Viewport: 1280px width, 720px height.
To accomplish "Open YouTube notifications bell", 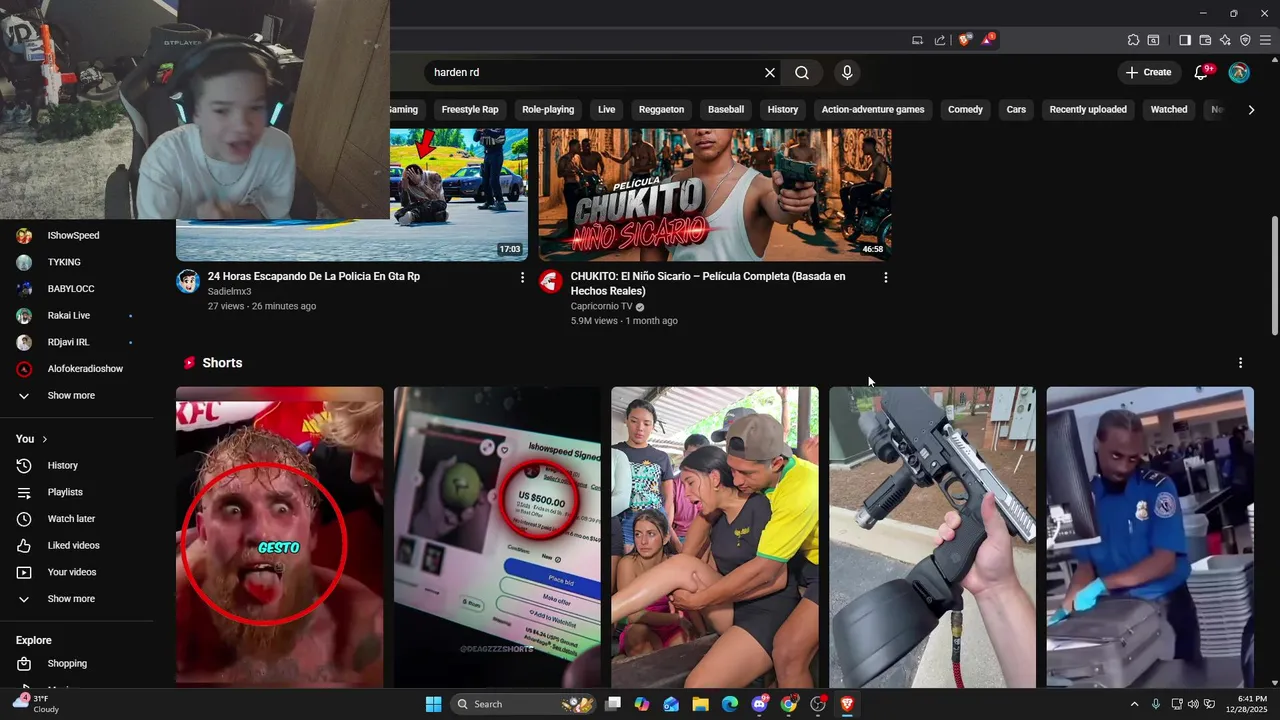I will 1203,72.
